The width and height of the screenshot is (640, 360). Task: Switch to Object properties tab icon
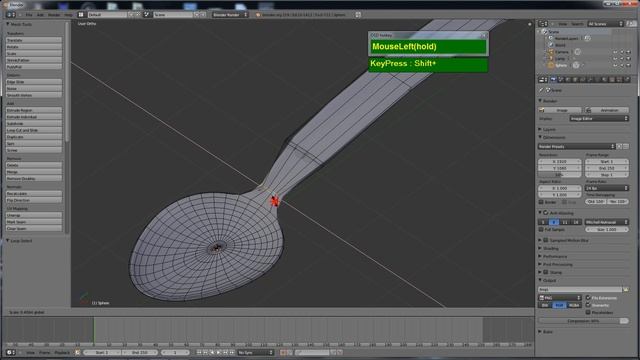(576, 80)
